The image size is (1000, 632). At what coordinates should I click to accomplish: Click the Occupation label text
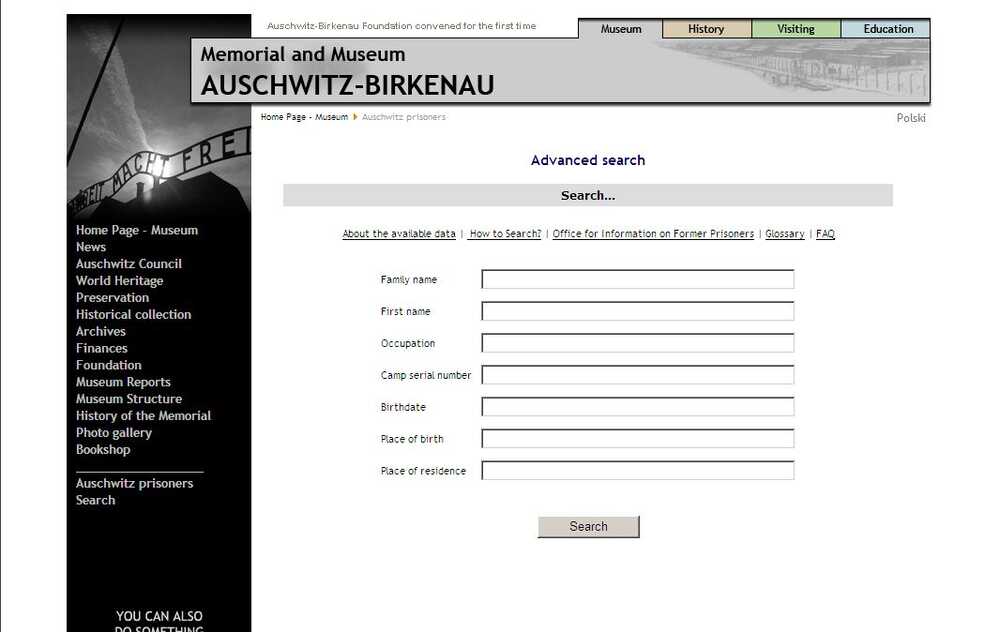point(408,344)
